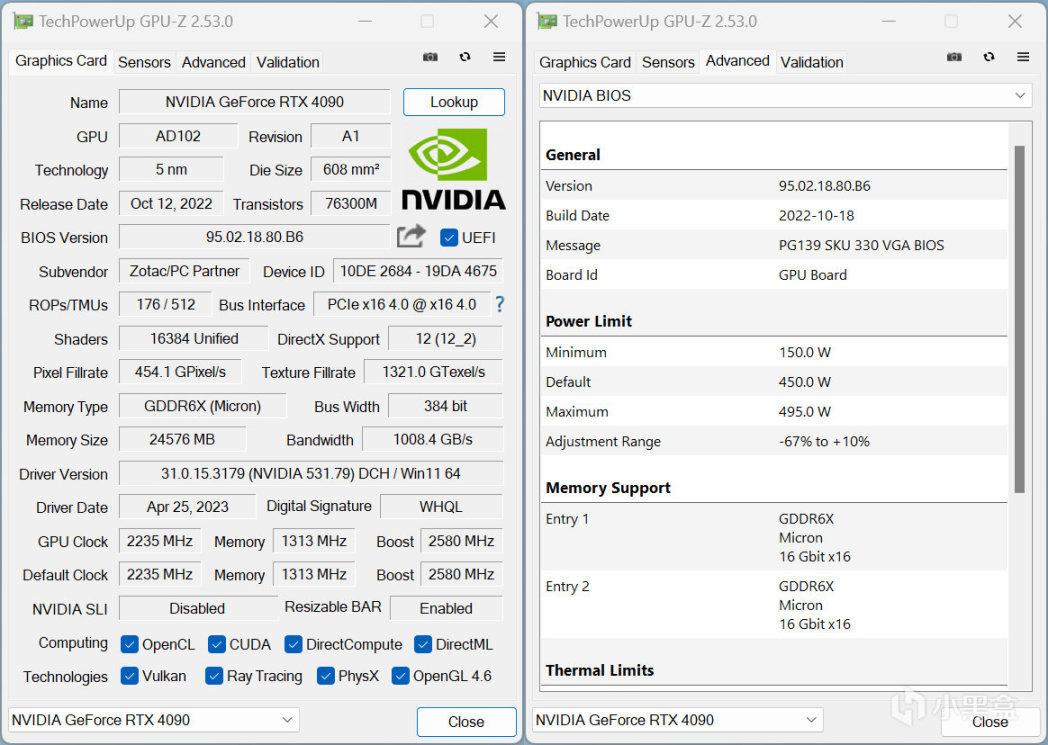Toggle the UEFI checkbox
Viewport: 1048px width, 745px height.
coord(448,237)
